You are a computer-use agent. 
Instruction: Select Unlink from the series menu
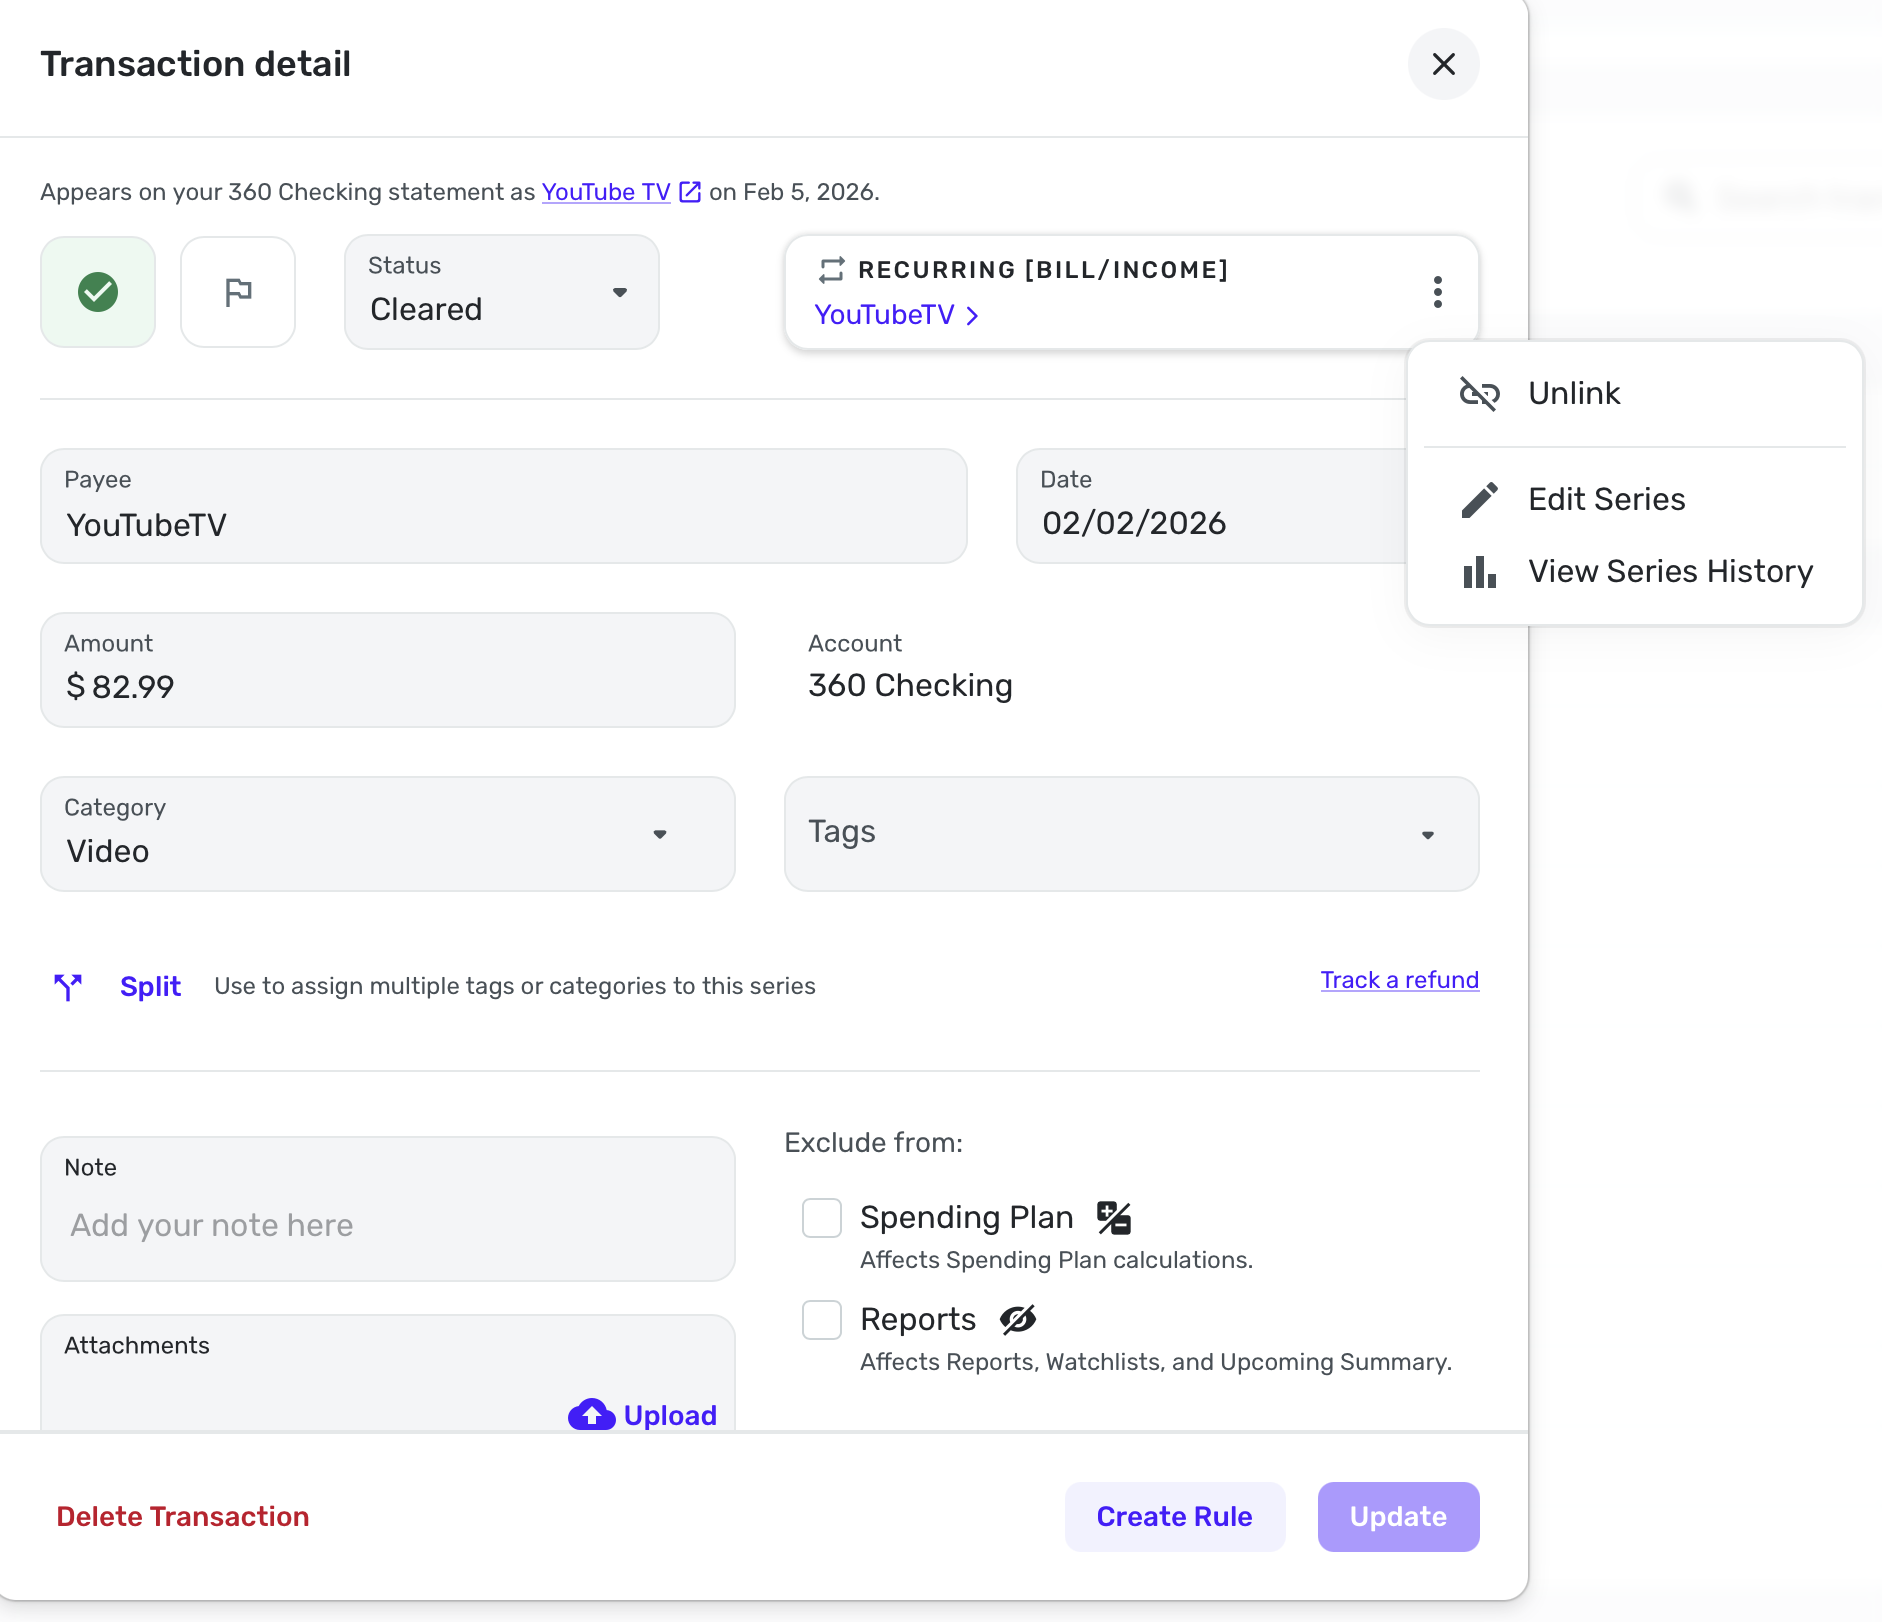pyautogui.click(x=1573, y=394)
